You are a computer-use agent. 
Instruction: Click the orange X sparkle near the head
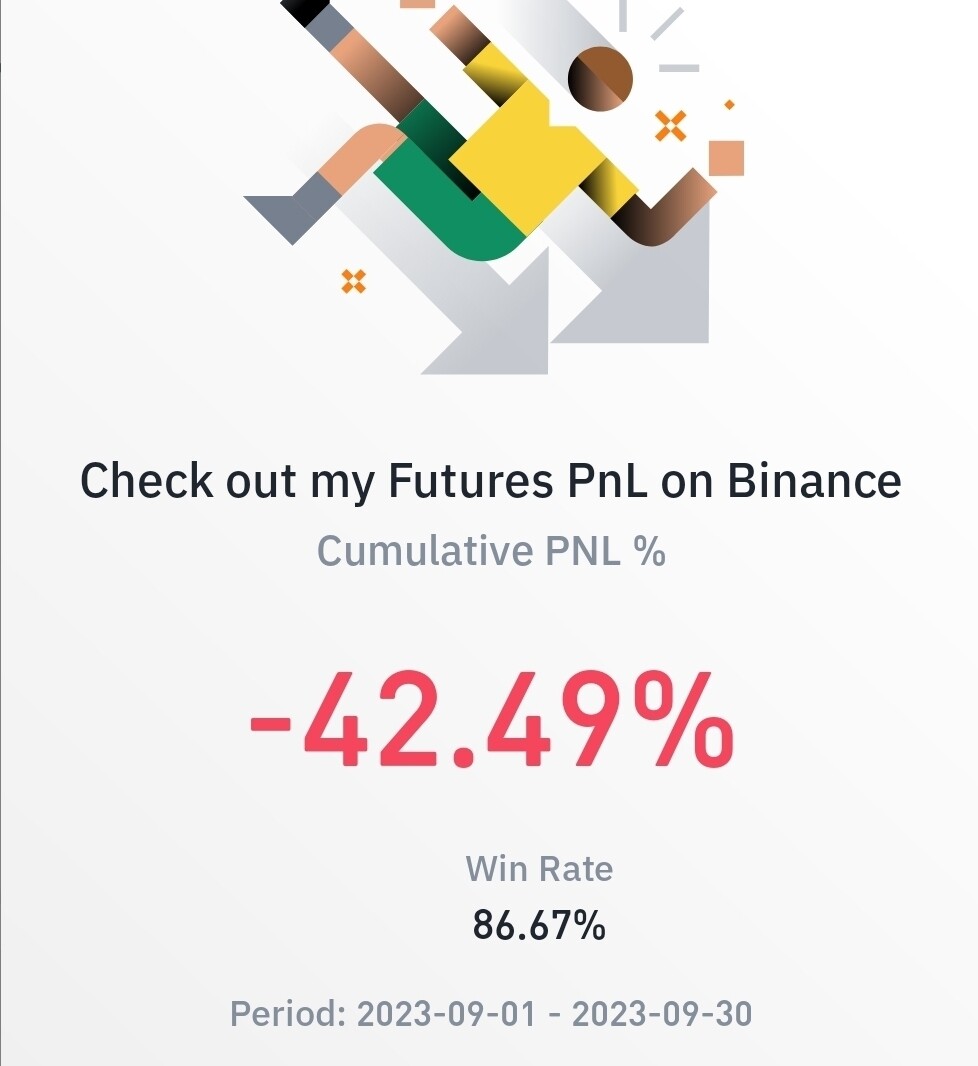[x=671, y=126]
